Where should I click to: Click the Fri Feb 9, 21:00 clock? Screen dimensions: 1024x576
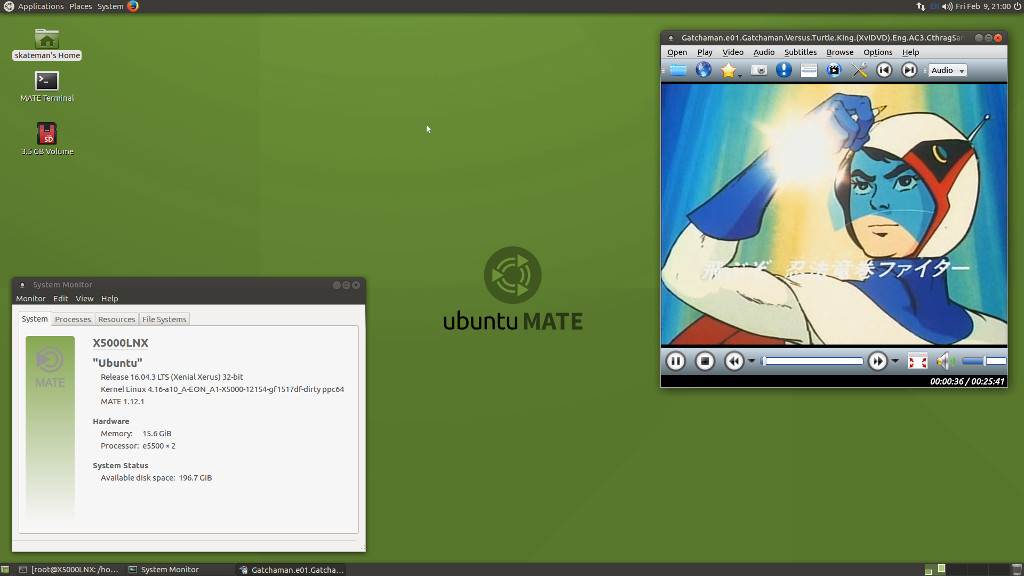click(x=983, y=6)
